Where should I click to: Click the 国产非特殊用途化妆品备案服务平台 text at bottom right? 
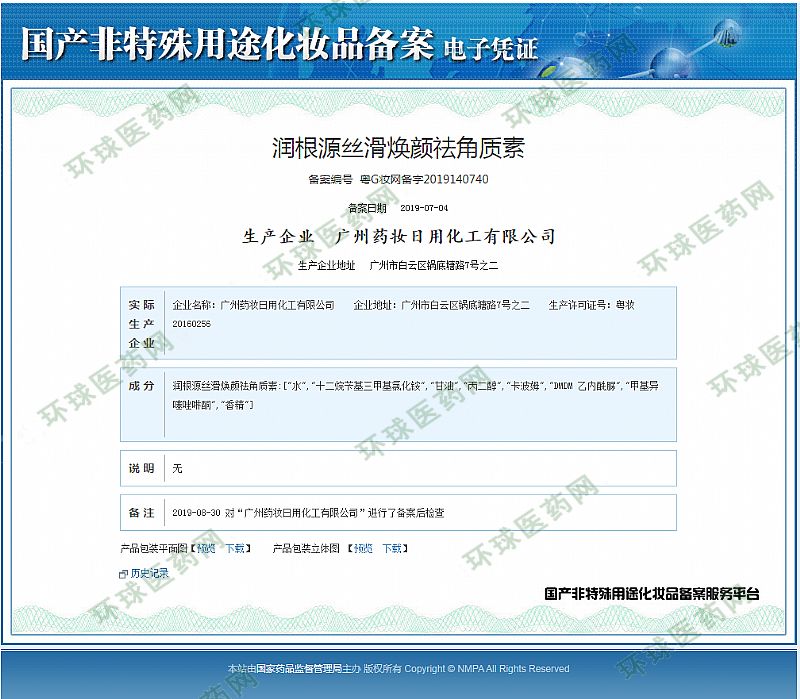[x=652, y=593]
